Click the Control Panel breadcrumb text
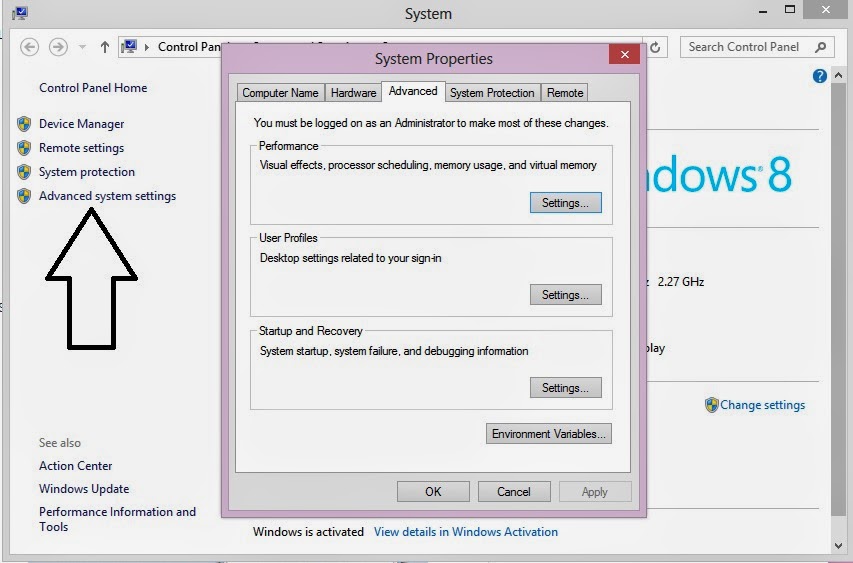This screenshot has height=563, width=853. (189, 47)
